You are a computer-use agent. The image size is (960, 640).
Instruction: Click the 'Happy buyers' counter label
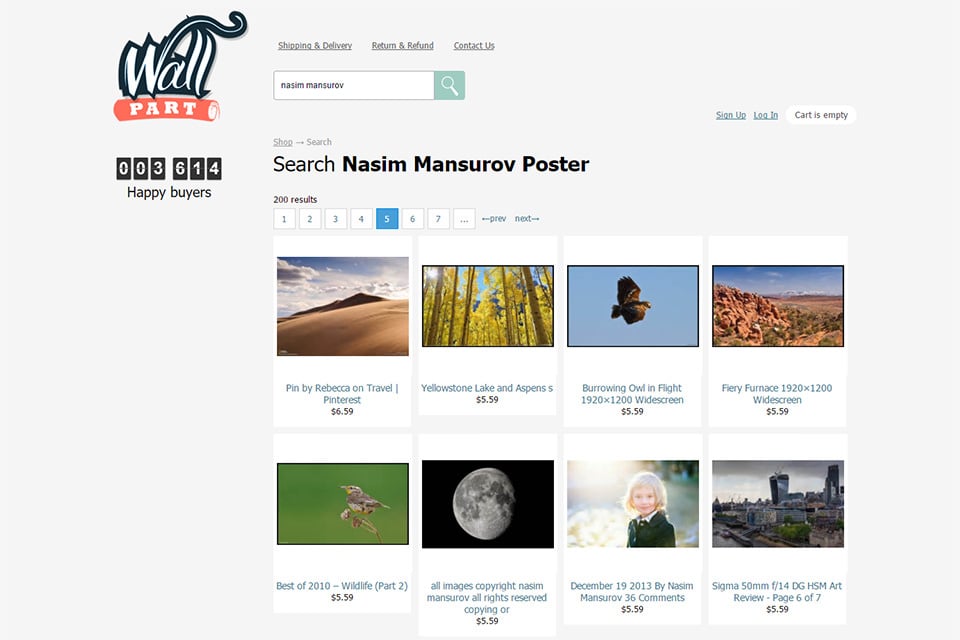click(x=169, y=192)
